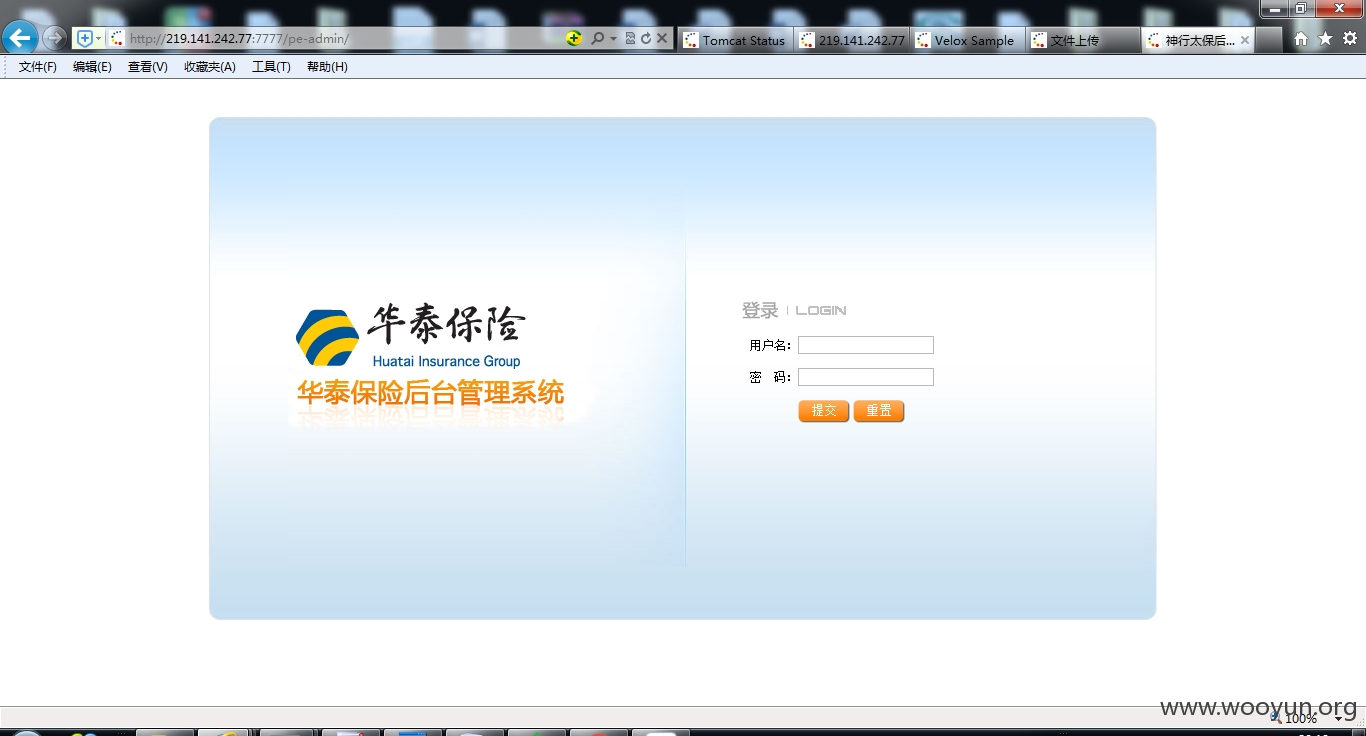Viewport: 1366px width, 736px height.
Task: Click the site favicon in the address bar
Action: point(117,39)
